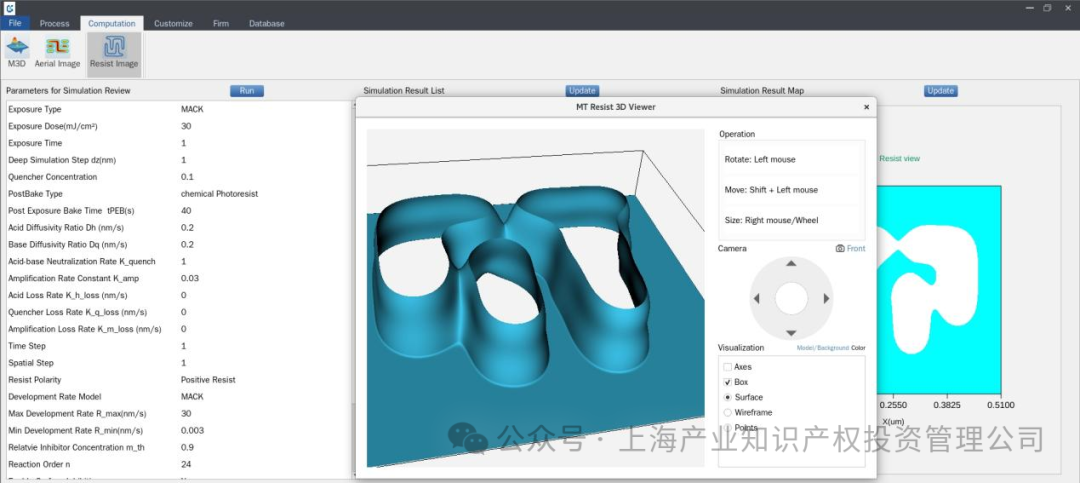Select the Acid-base Neutralization Rate K_quench row
The image size is (1080, 483).
click(x=179, y=261)
